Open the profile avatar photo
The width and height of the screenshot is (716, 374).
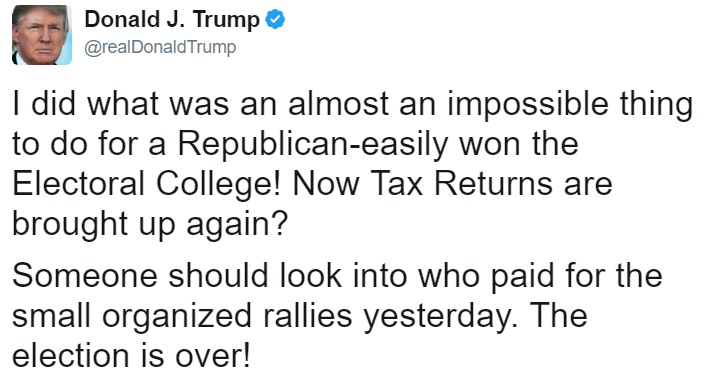pos(42,35)
